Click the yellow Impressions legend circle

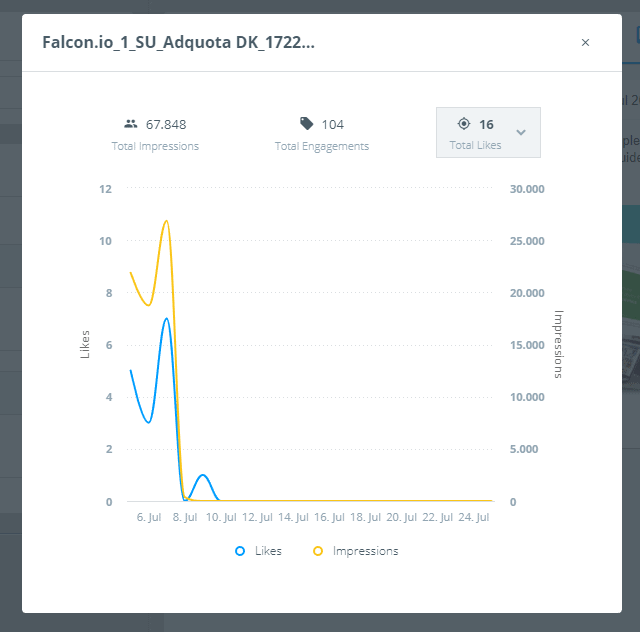[318, 551]
